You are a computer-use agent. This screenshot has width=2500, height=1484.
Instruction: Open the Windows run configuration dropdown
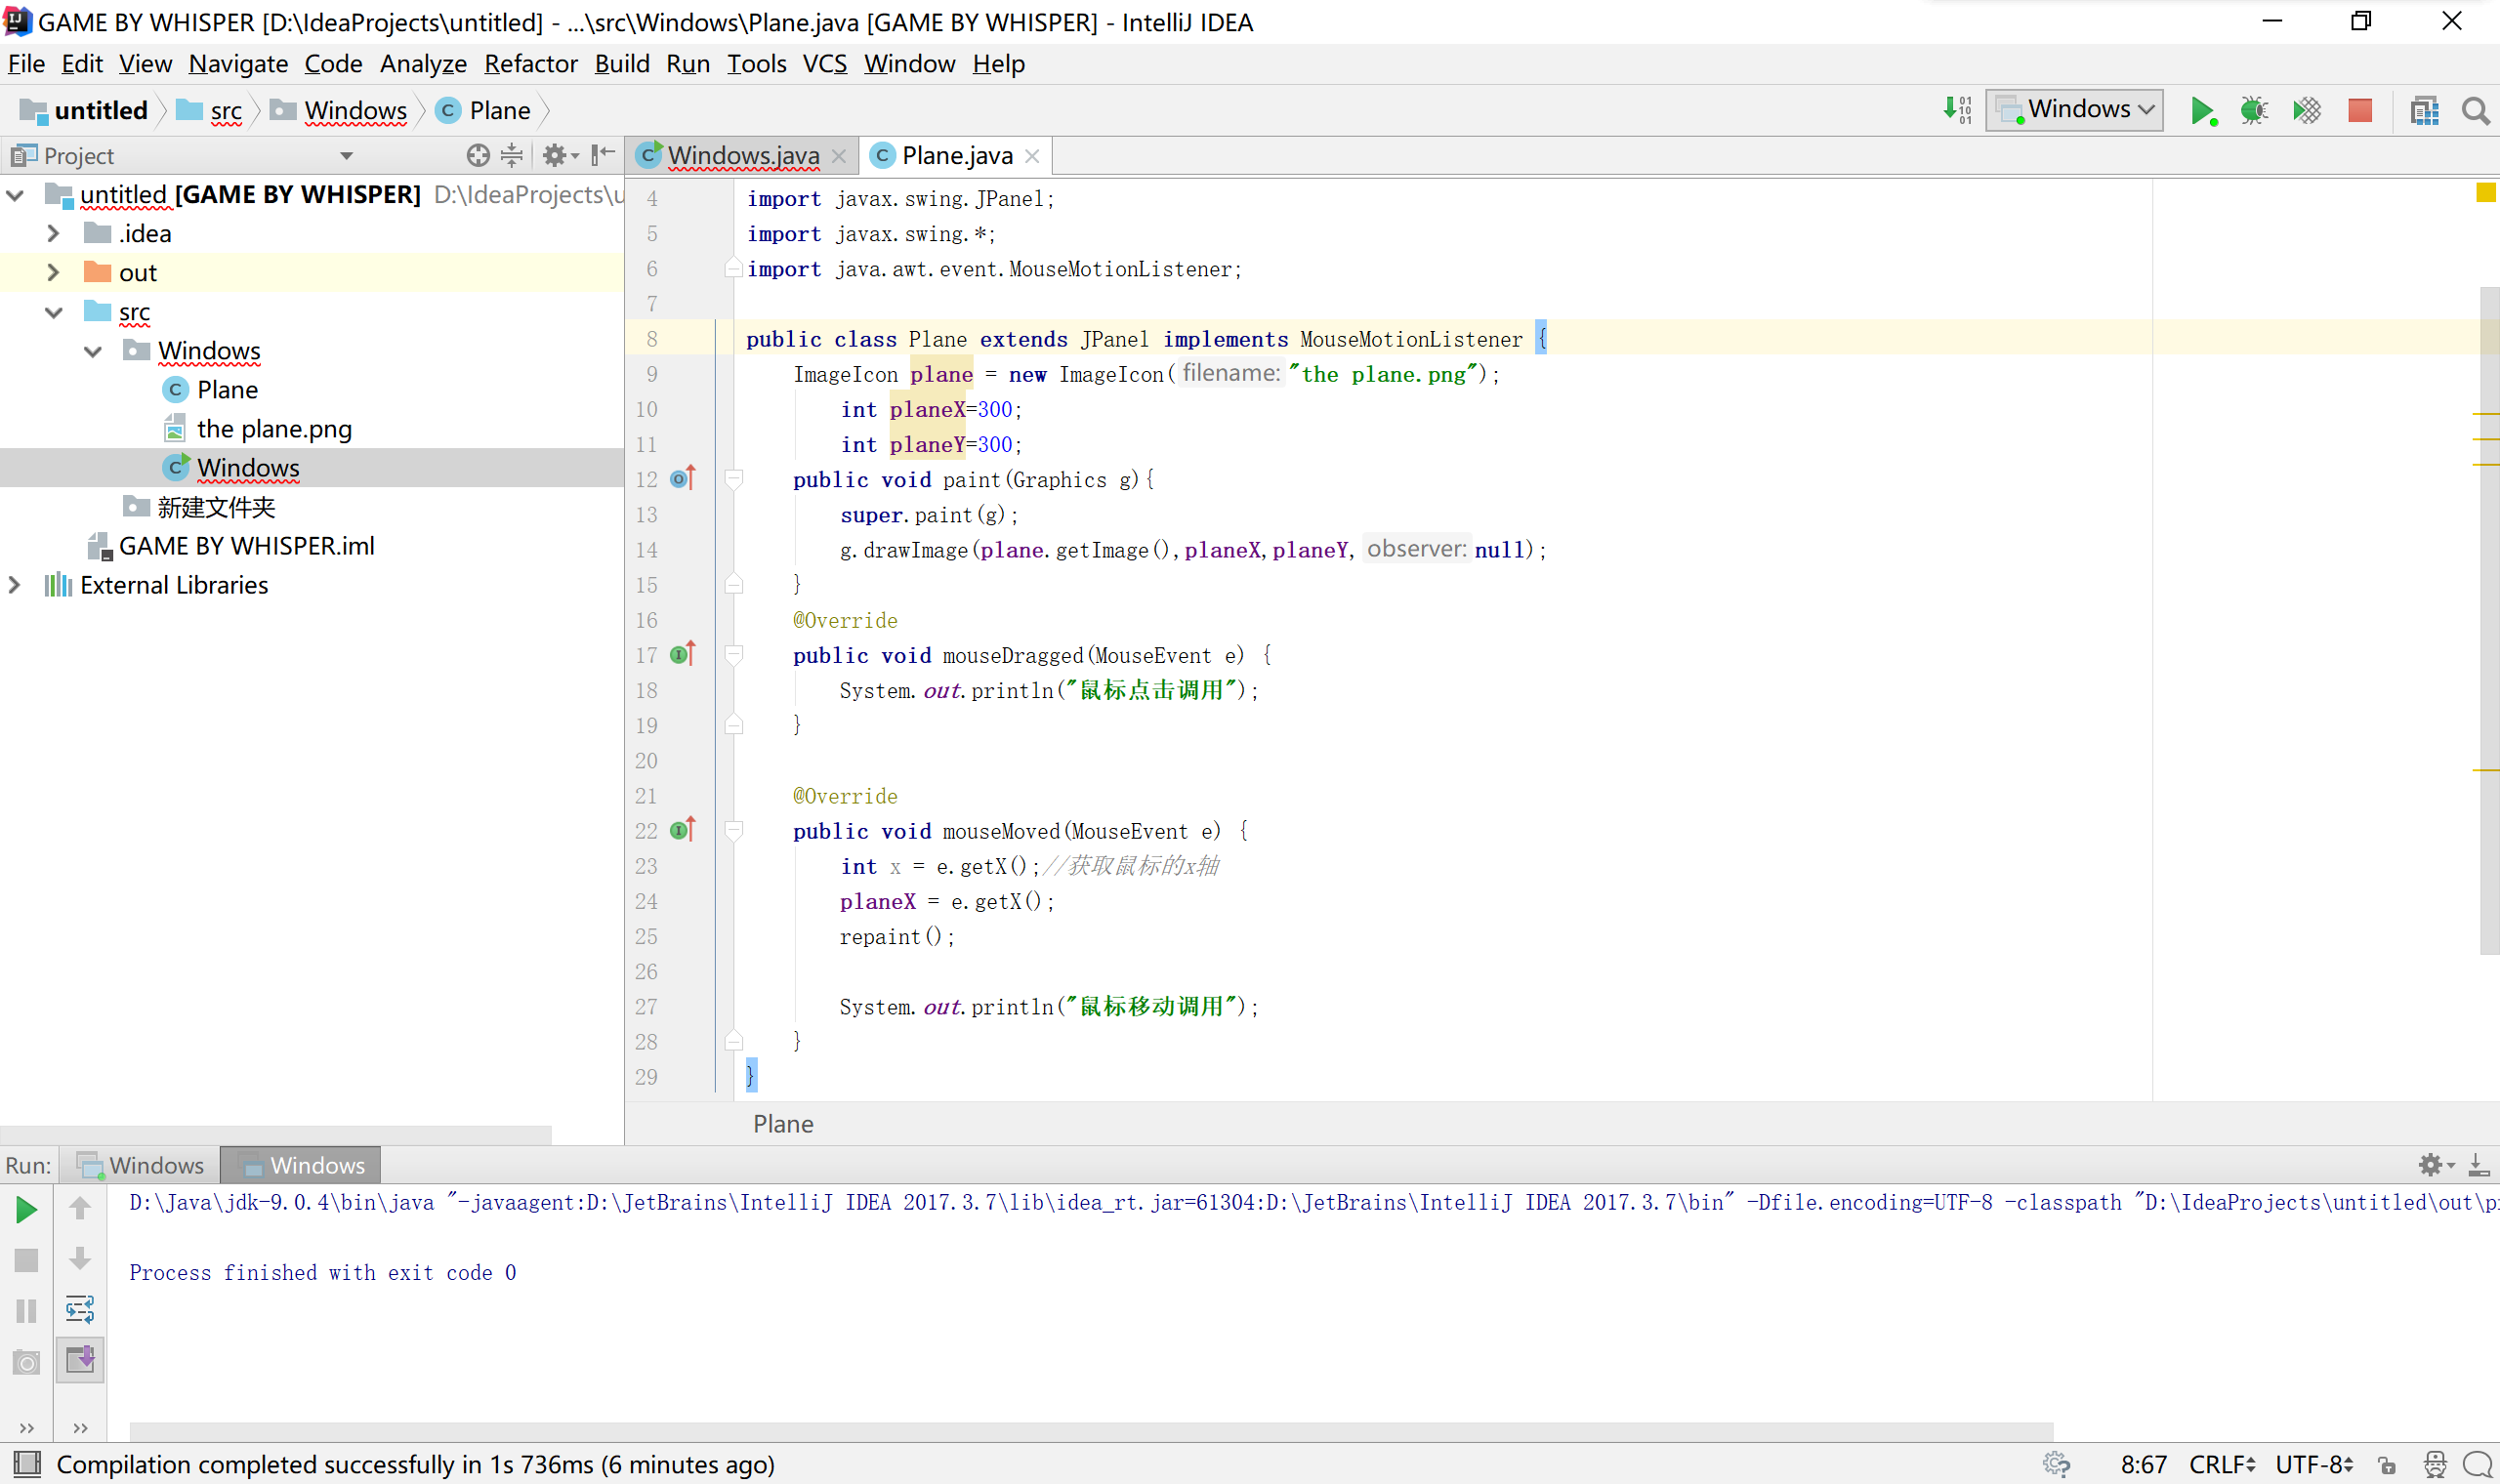[2075, 109]
